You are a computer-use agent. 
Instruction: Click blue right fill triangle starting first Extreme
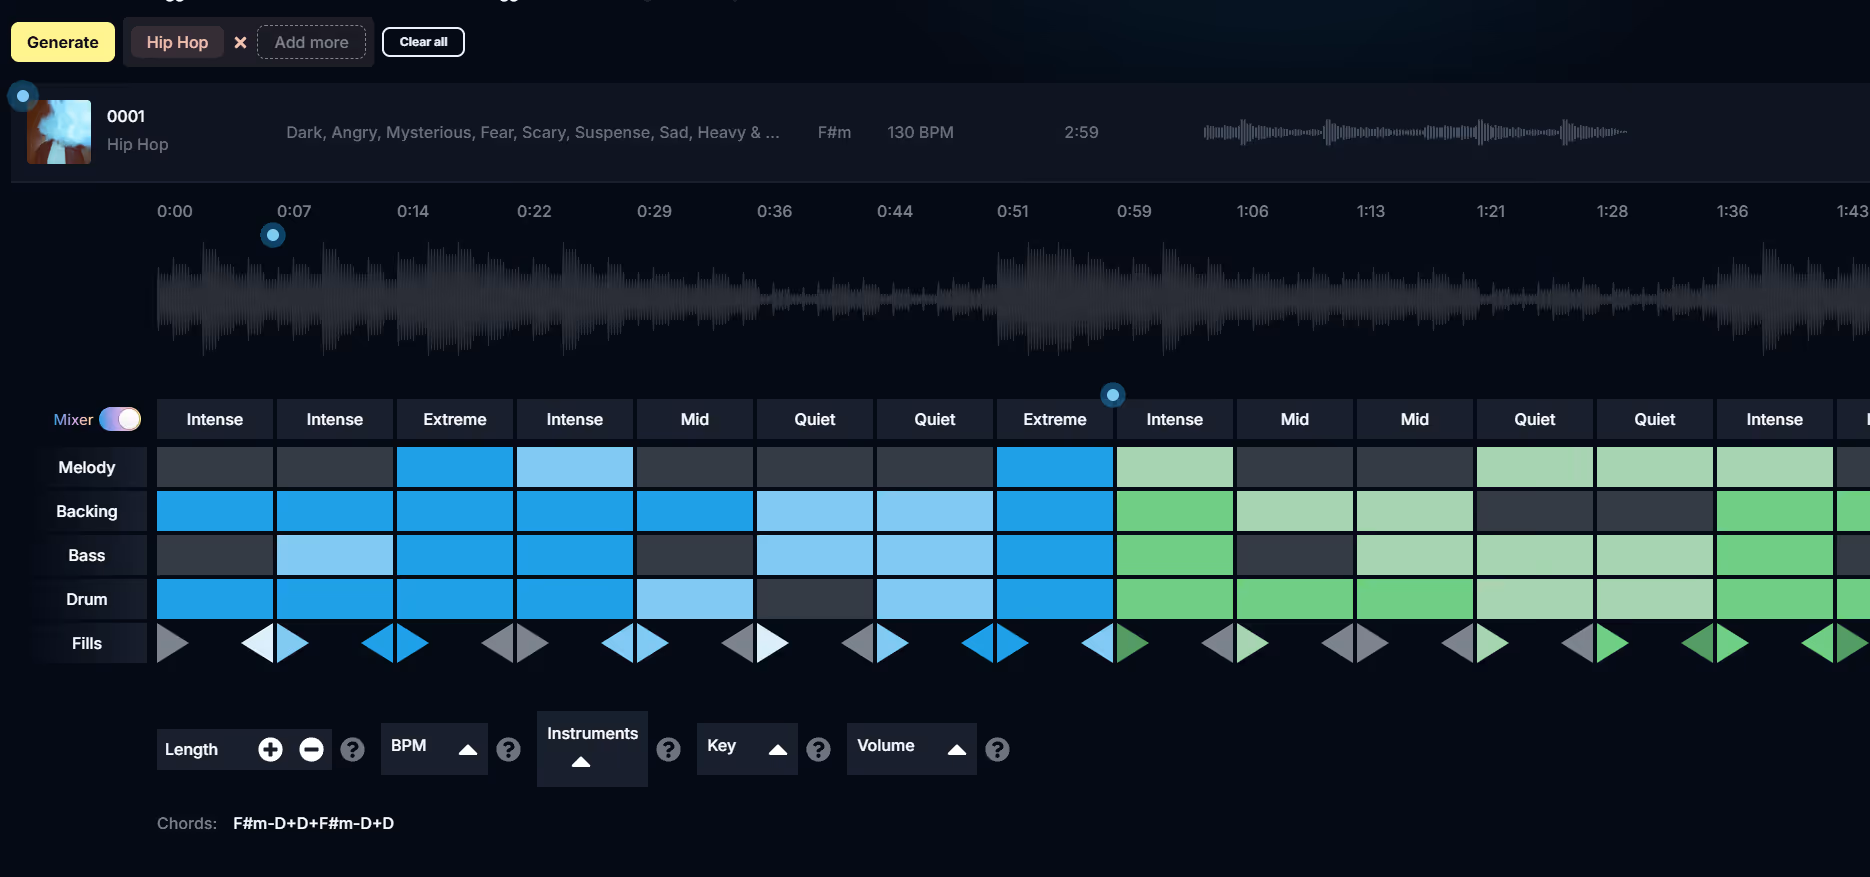click(411, 643)
